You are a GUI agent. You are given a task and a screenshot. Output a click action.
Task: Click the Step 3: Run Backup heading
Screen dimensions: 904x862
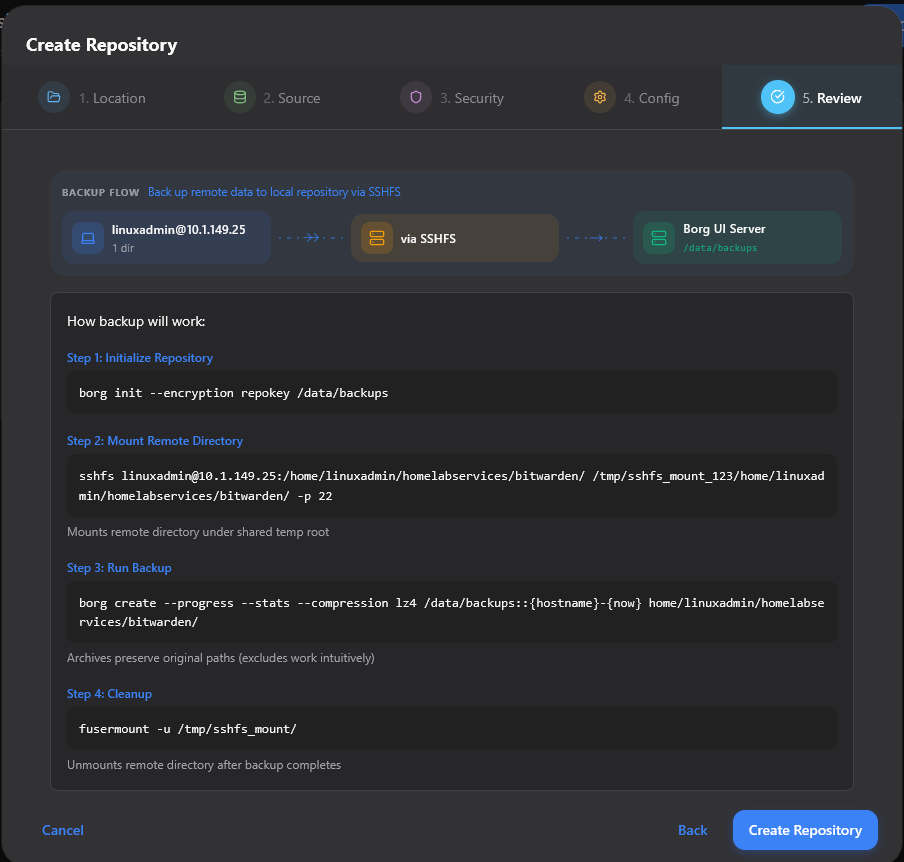click(118, 566)
